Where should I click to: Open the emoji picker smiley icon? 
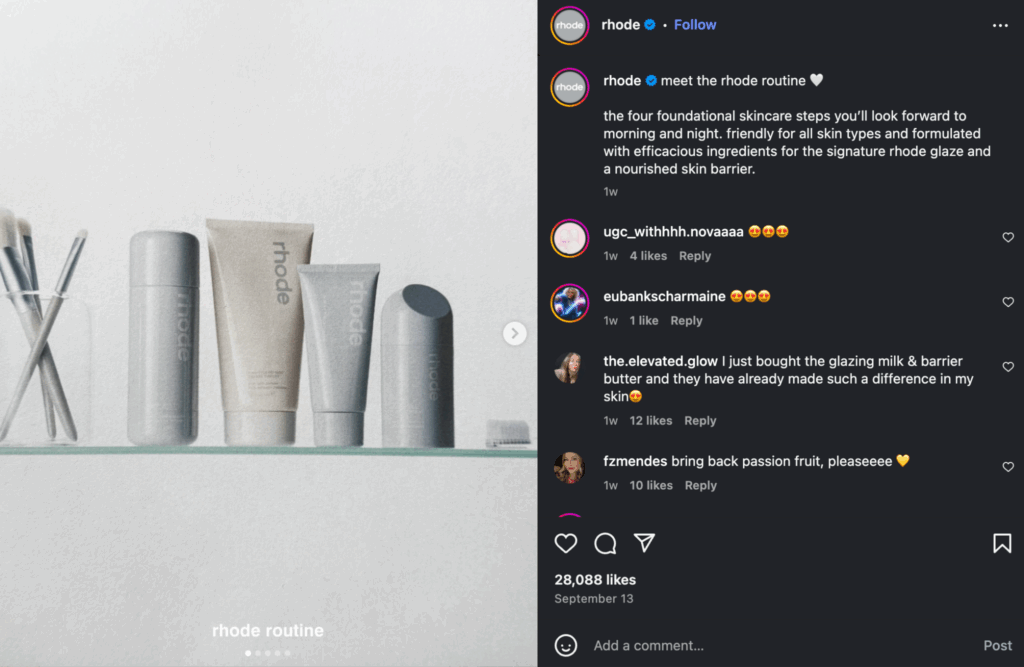566,645
